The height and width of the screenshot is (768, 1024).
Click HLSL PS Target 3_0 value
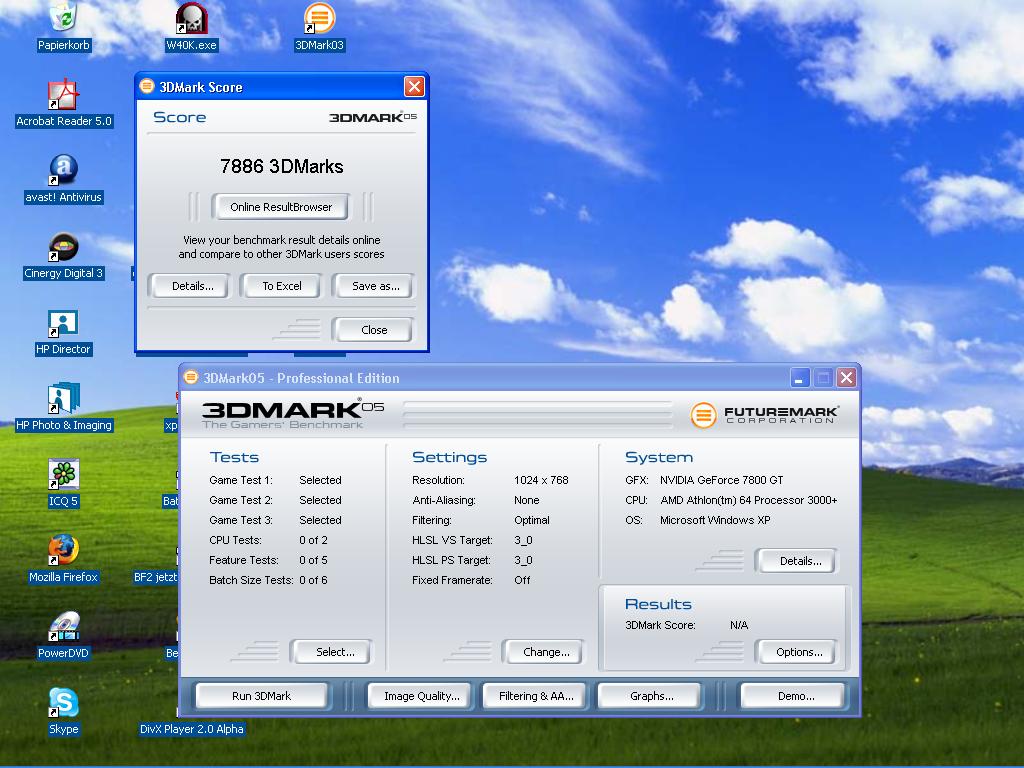(x=523, y=560)
